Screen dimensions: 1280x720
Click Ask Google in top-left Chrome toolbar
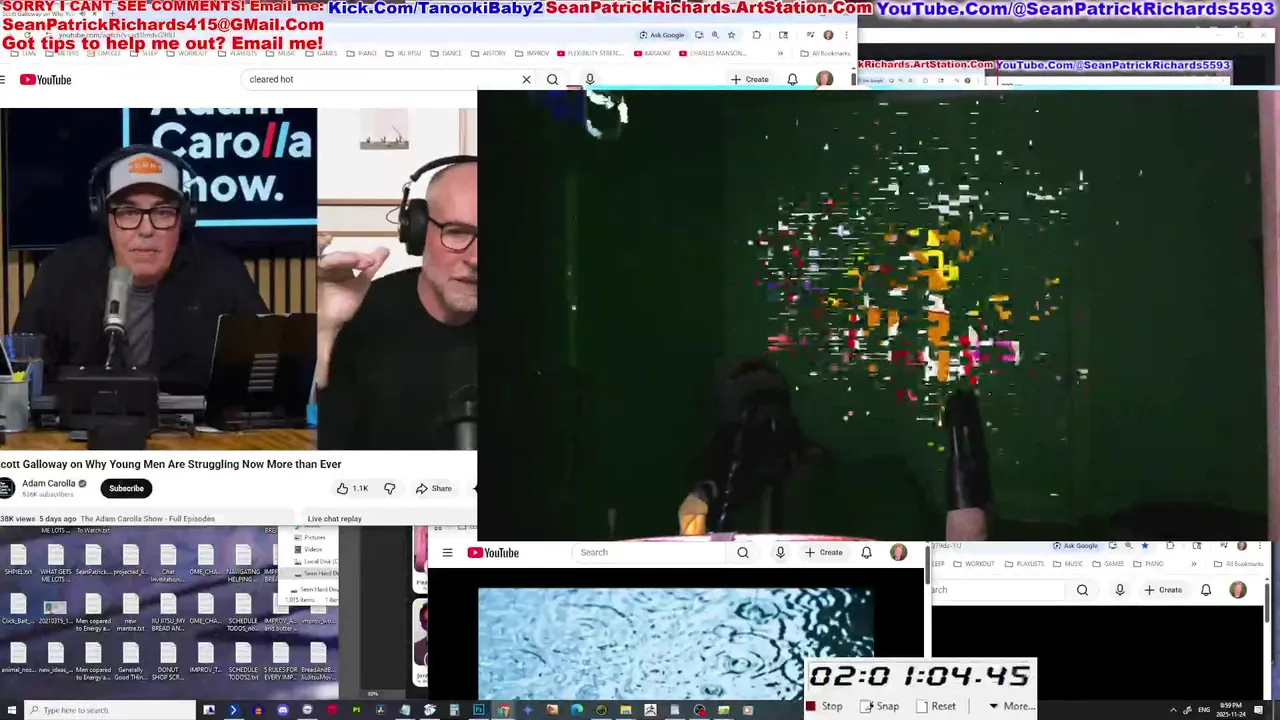coord(662,35)
